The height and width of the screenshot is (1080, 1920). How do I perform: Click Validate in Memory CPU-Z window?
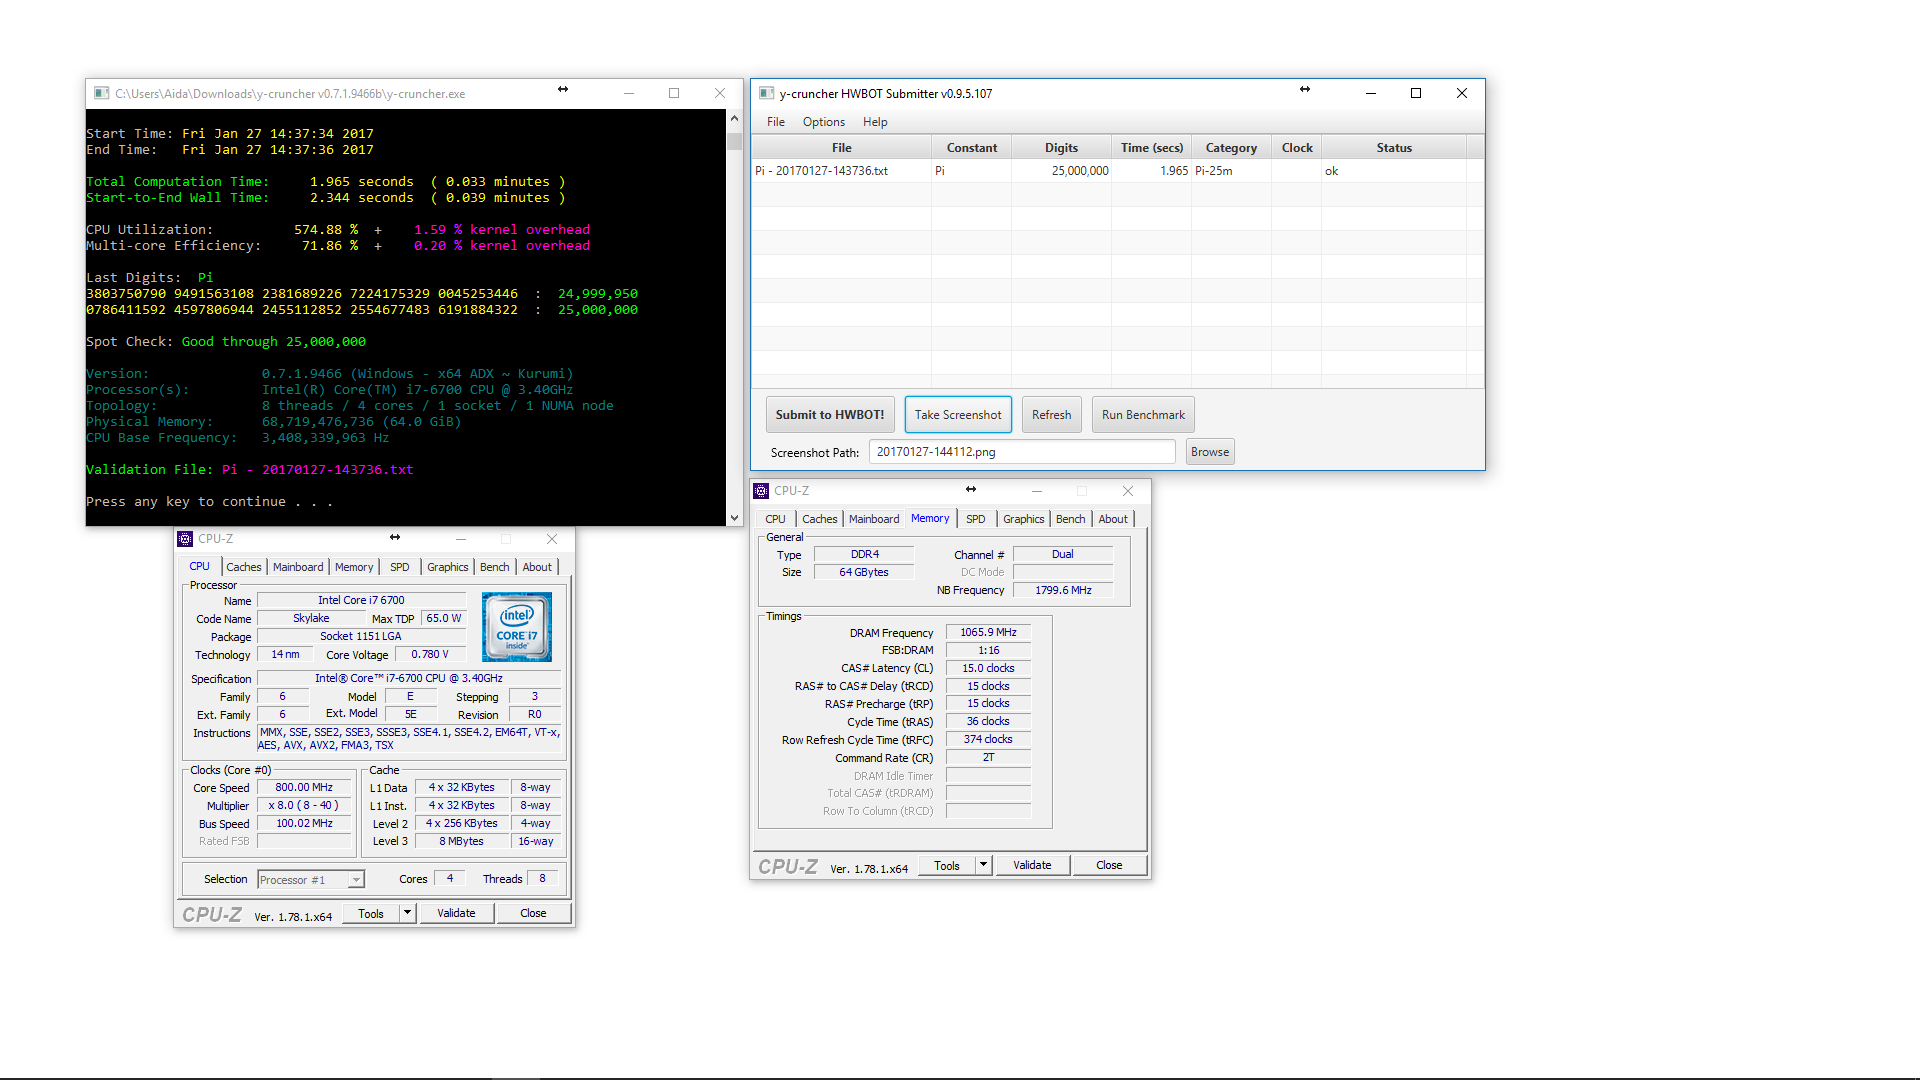point(1032,865)
